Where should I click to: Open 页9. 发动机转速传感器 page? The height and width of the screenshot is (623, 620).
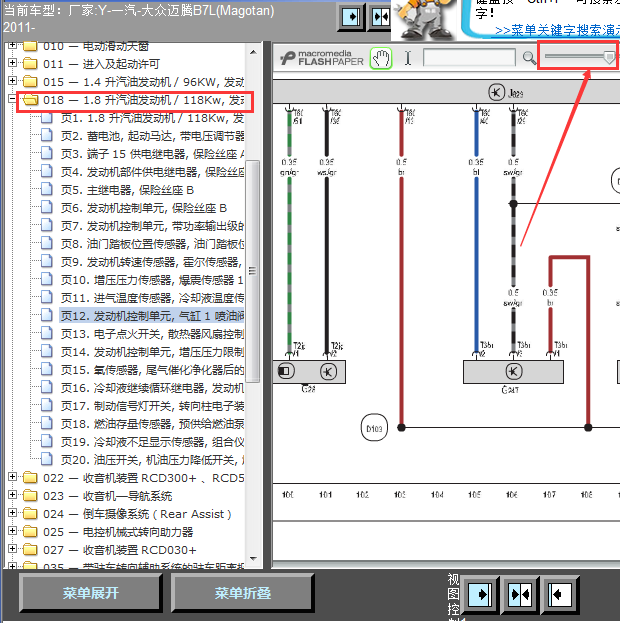pos(152,262)
